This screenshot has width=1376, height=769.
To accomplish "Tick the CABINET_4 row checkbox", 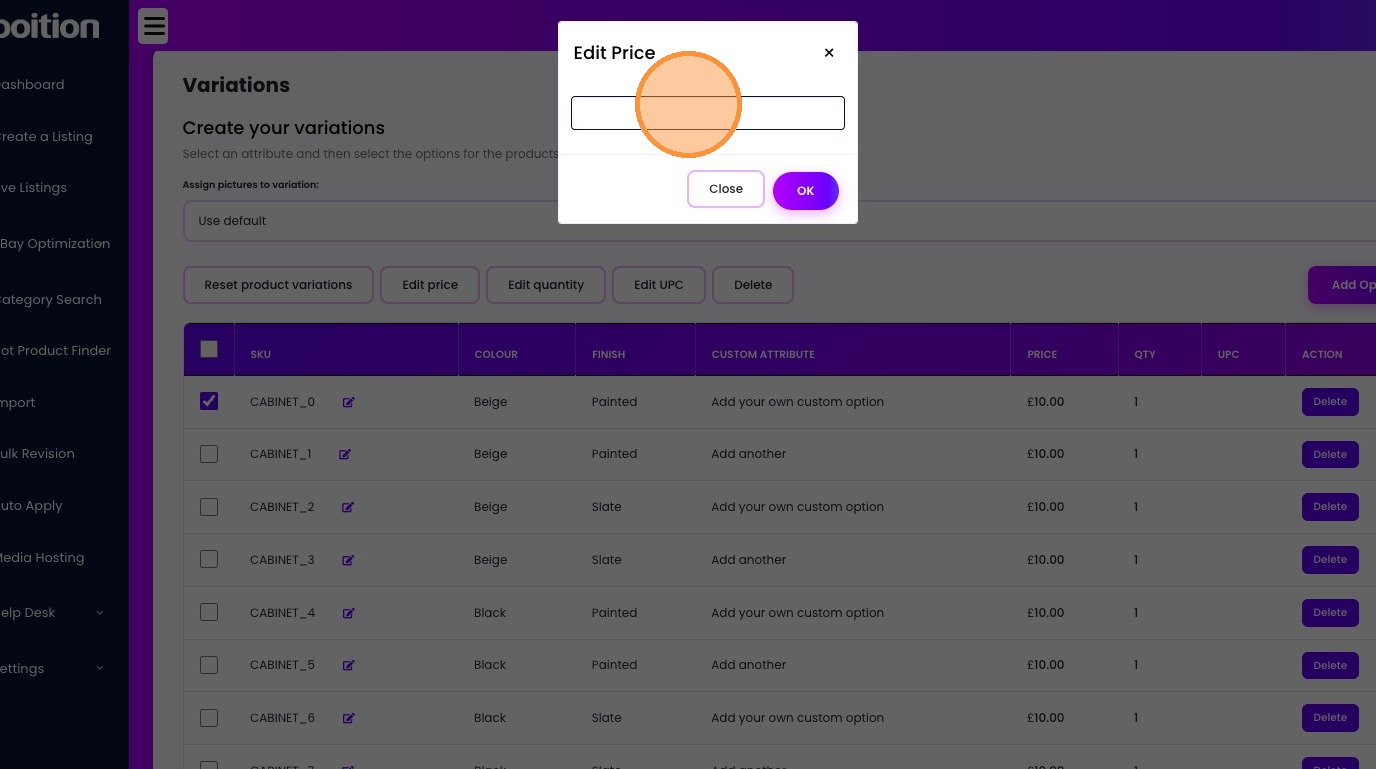I will coord(209,612).
